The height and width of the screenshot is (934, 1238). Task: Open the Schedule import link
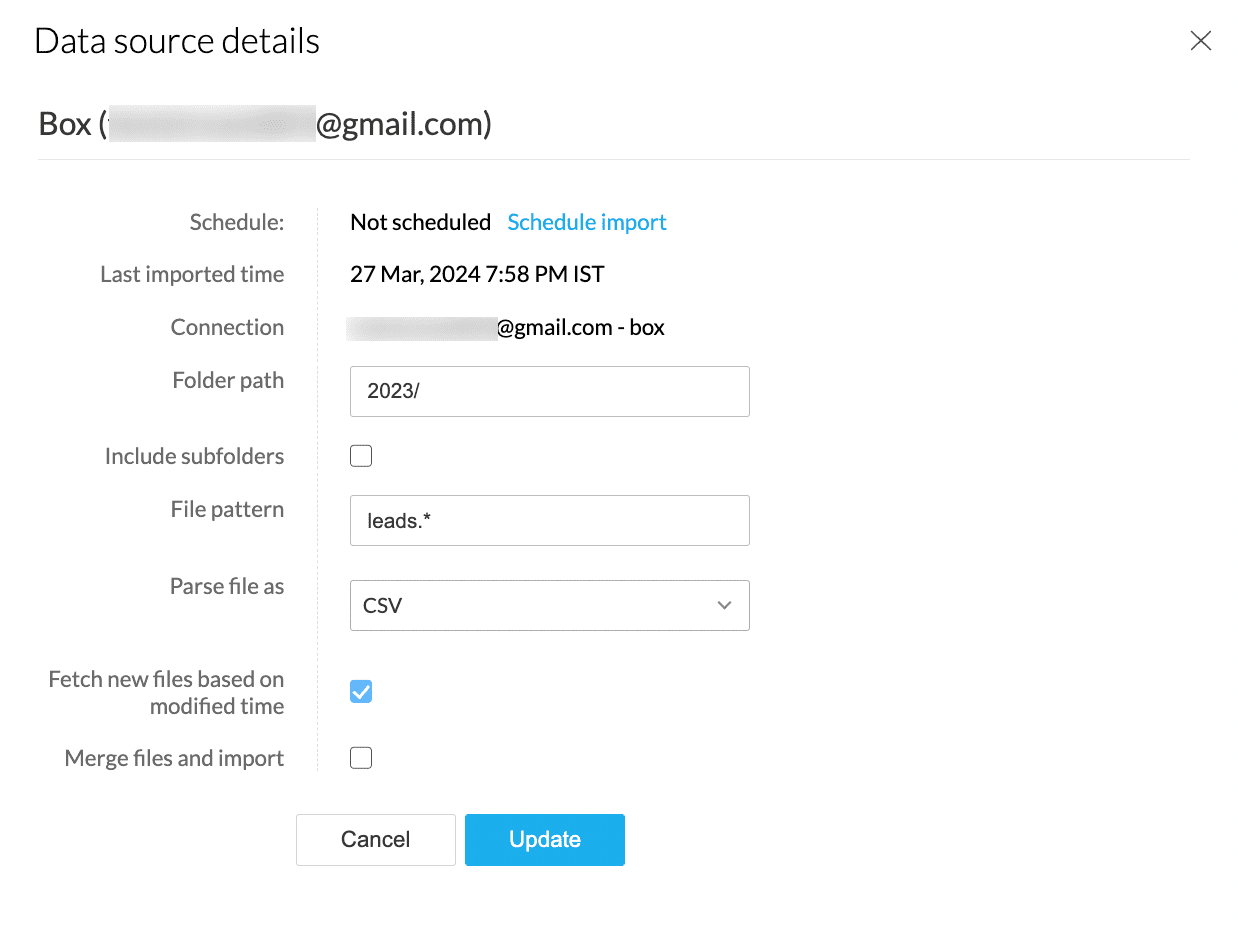(x=586, y=222)
